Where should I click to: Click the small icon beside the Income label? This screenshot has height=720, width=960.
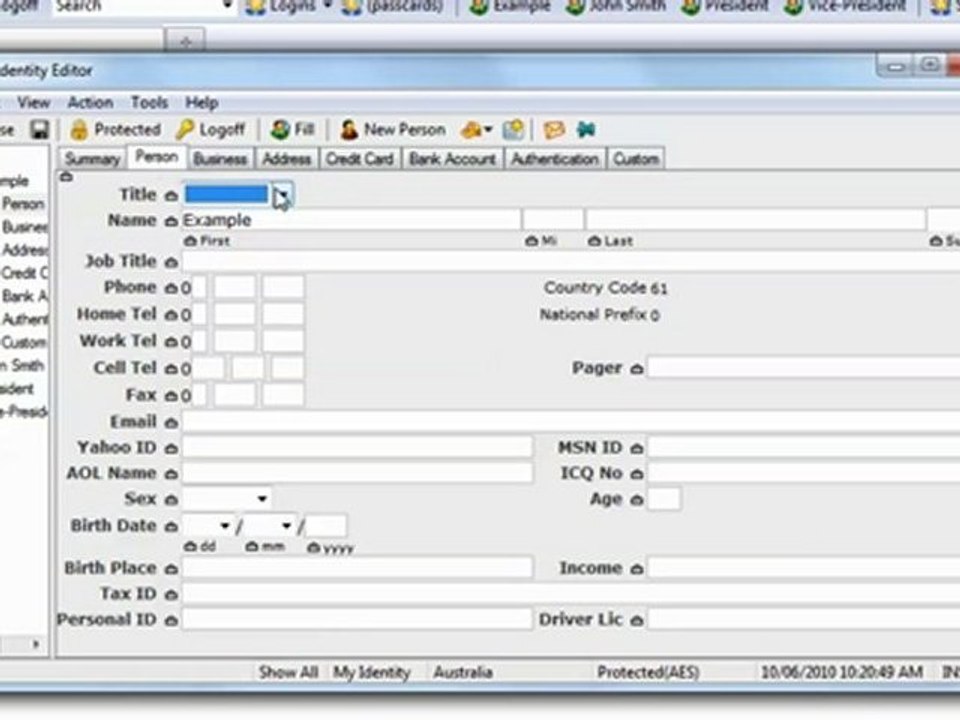637,569
